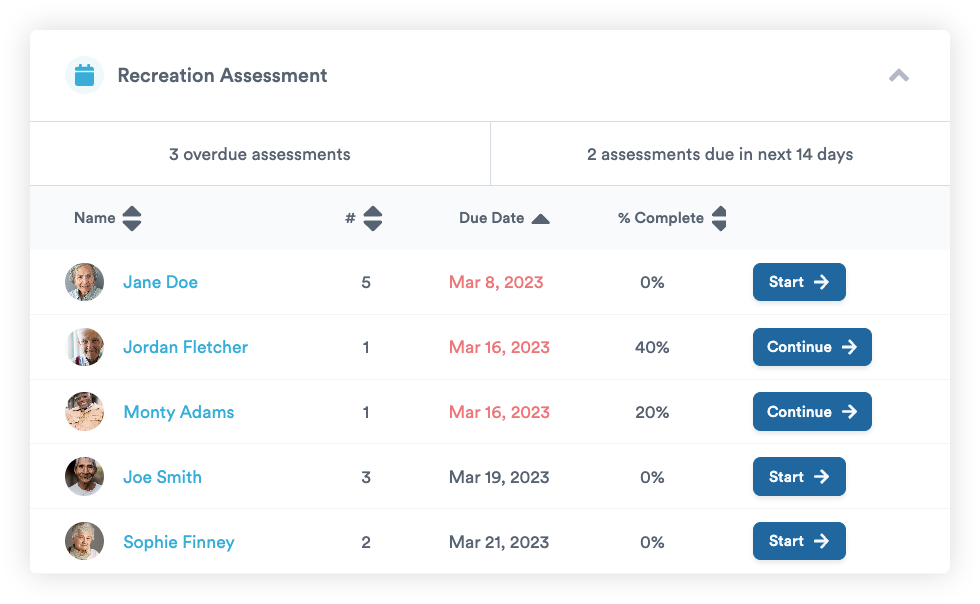
Task: Click the Monty Adams name link
Action: pos(178,412)
